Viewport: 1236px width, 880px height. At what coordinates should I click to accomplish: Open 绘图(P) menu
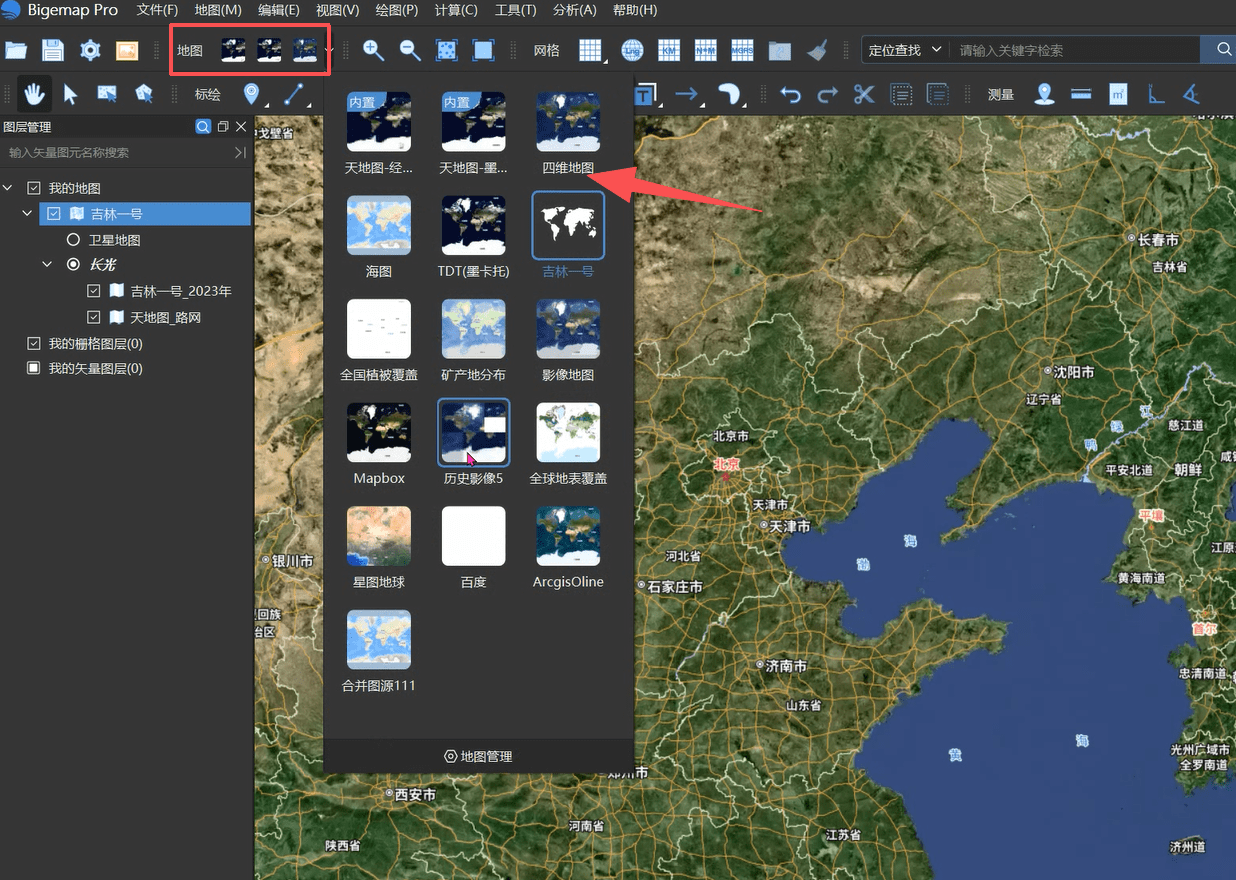pos(397,10)
